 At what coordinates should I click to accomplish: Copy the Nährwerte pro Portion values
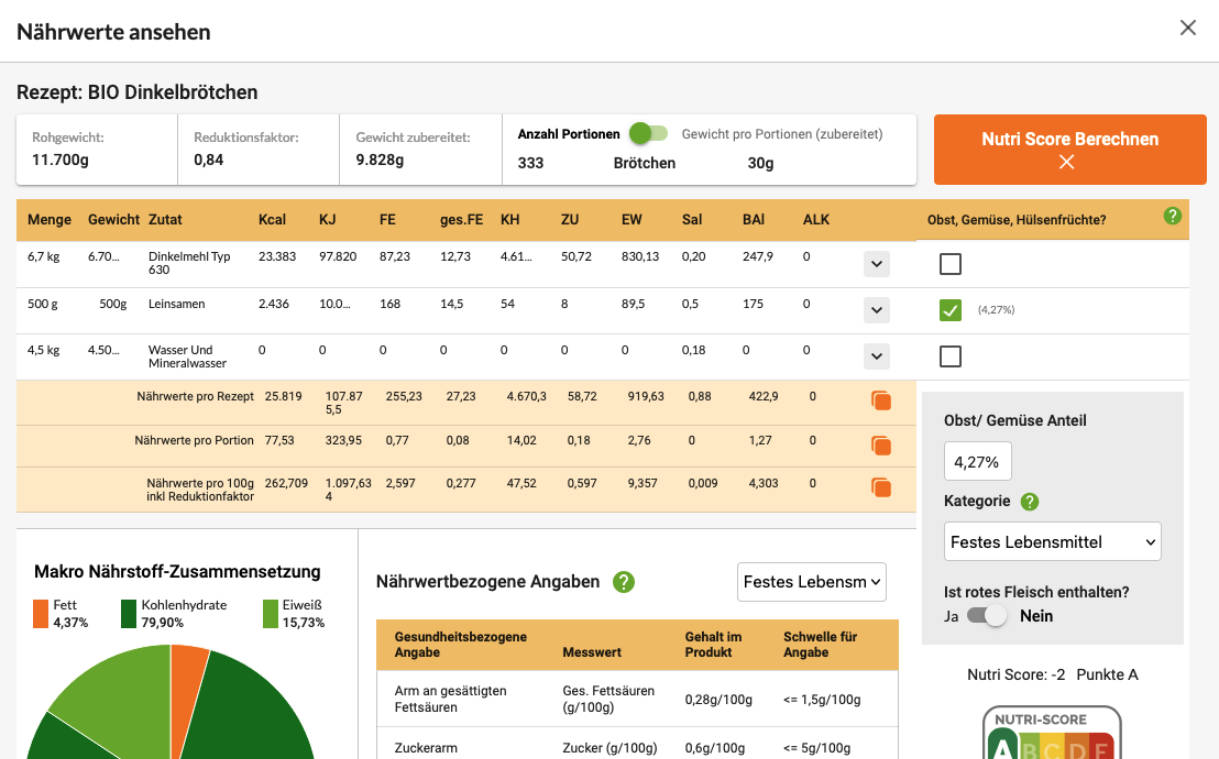click(x=881, y=444)
